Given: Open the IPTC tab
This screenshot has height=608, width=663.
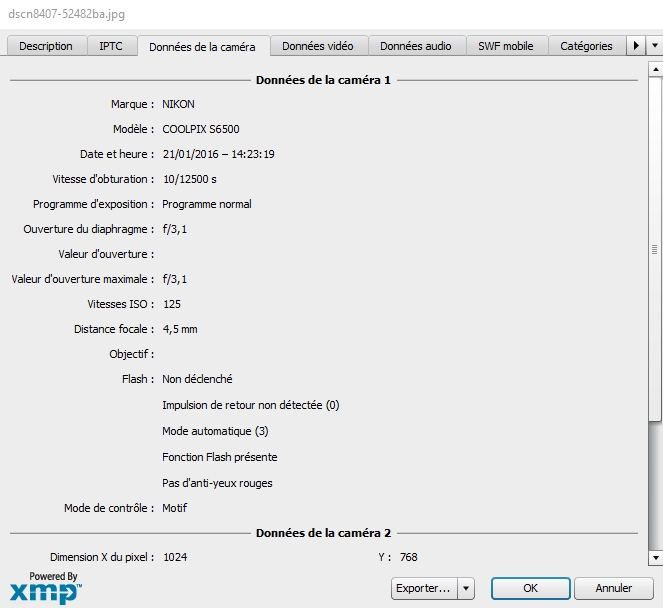Looking at the screenshot, I should [111, 46].
